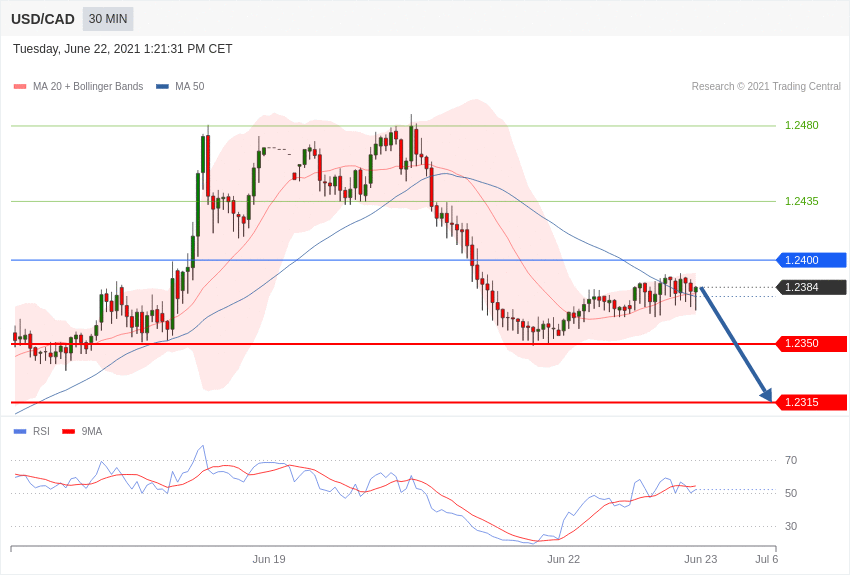Click the 9MA legend red swatch
Screen dimensions: 850x576
(x=68, y=432)
